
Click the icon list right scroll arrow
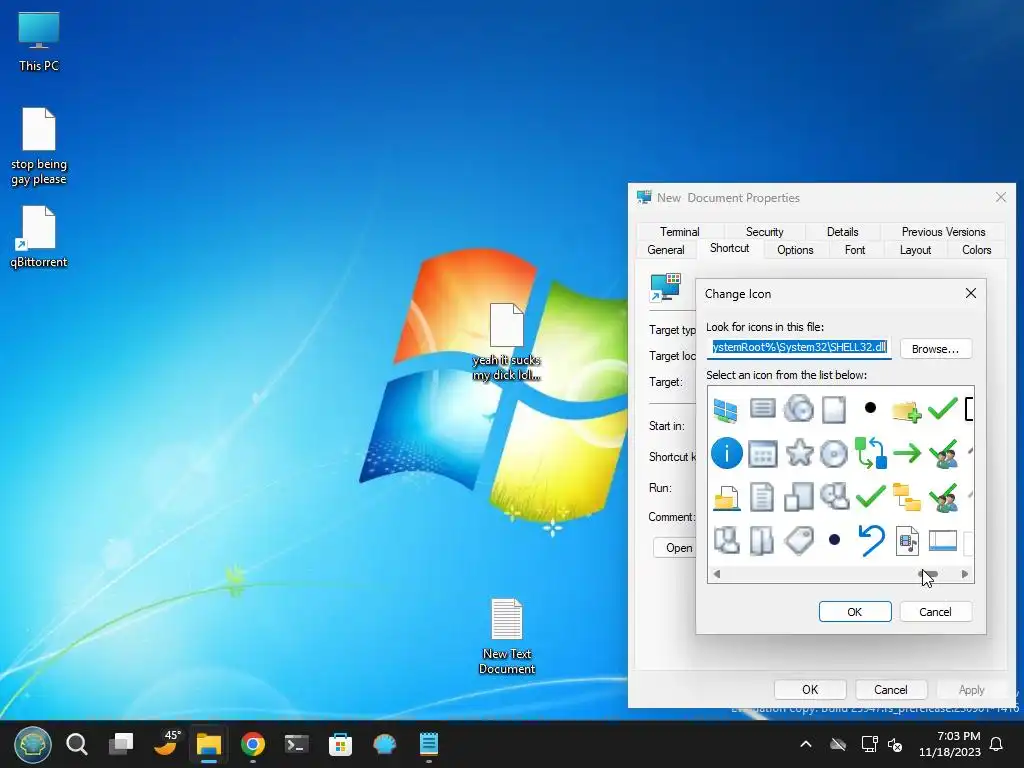(x=965, y=574)
